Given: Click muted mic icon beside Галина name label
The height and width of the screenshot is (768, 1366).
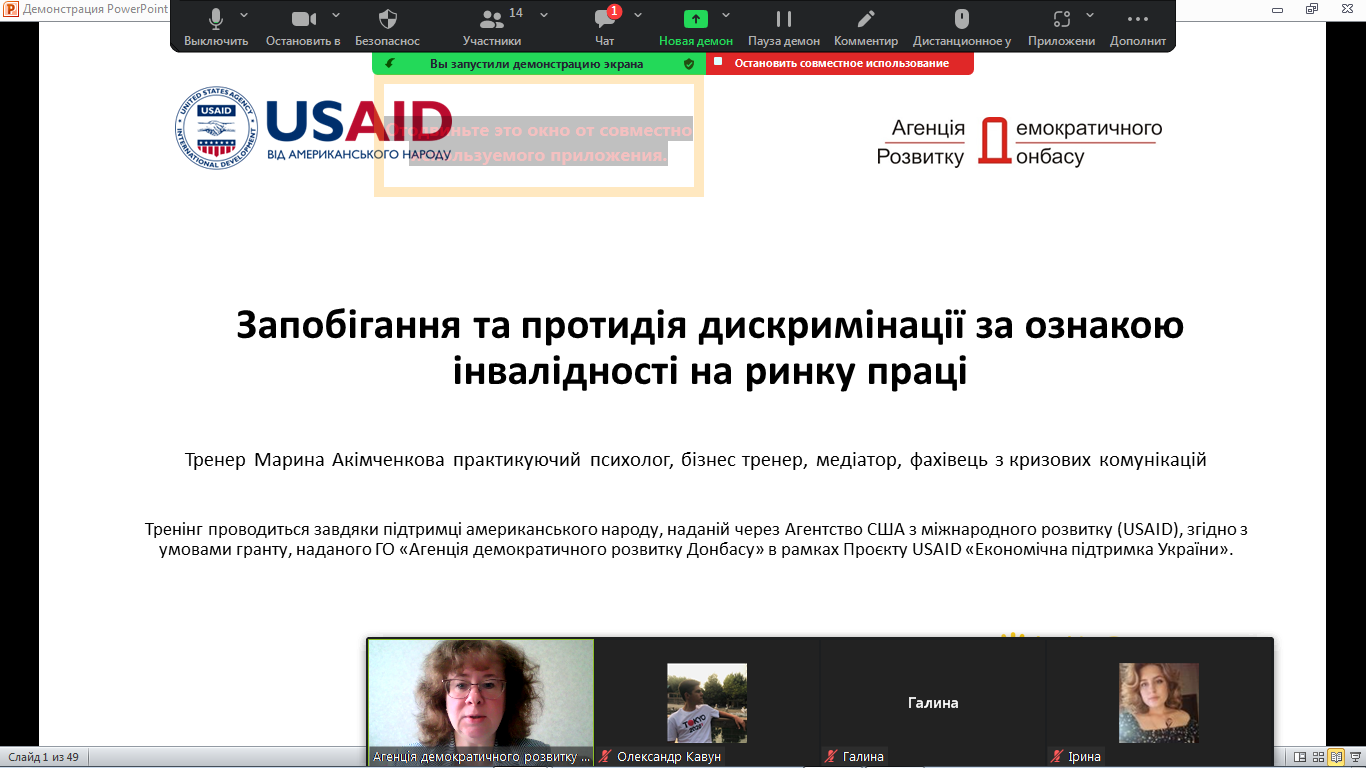Looking at the screenshot, I should point(831,757).
